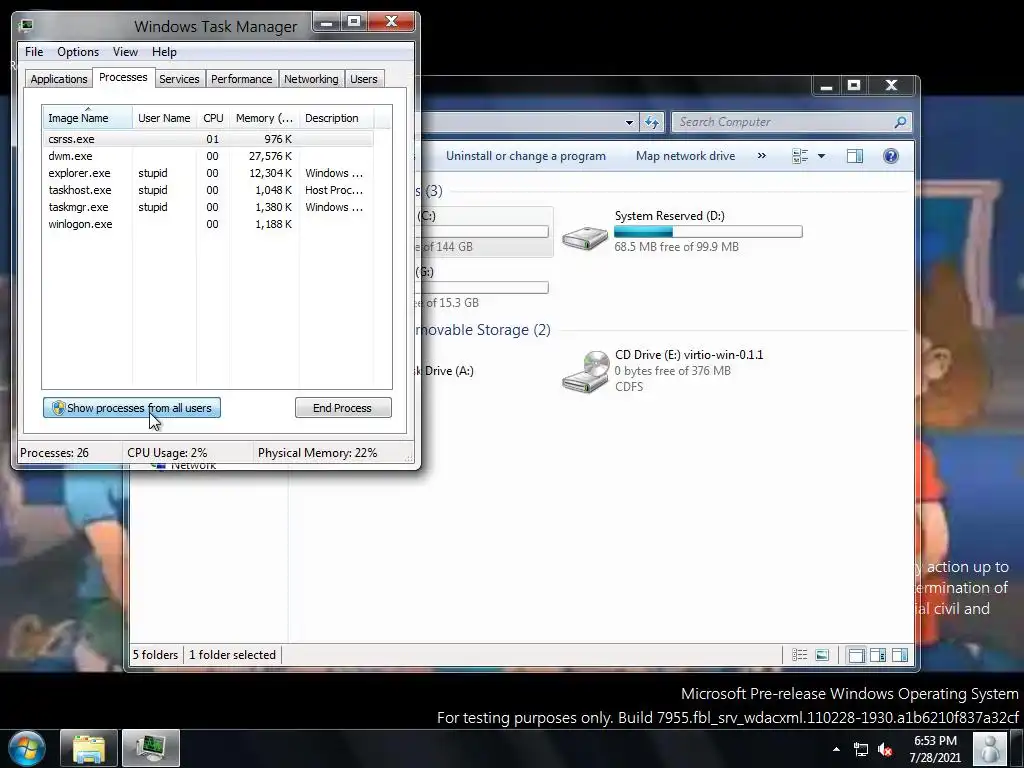Select the Task Manager taskbar button
The image size is (1024, 768).
tap(151, 748)
